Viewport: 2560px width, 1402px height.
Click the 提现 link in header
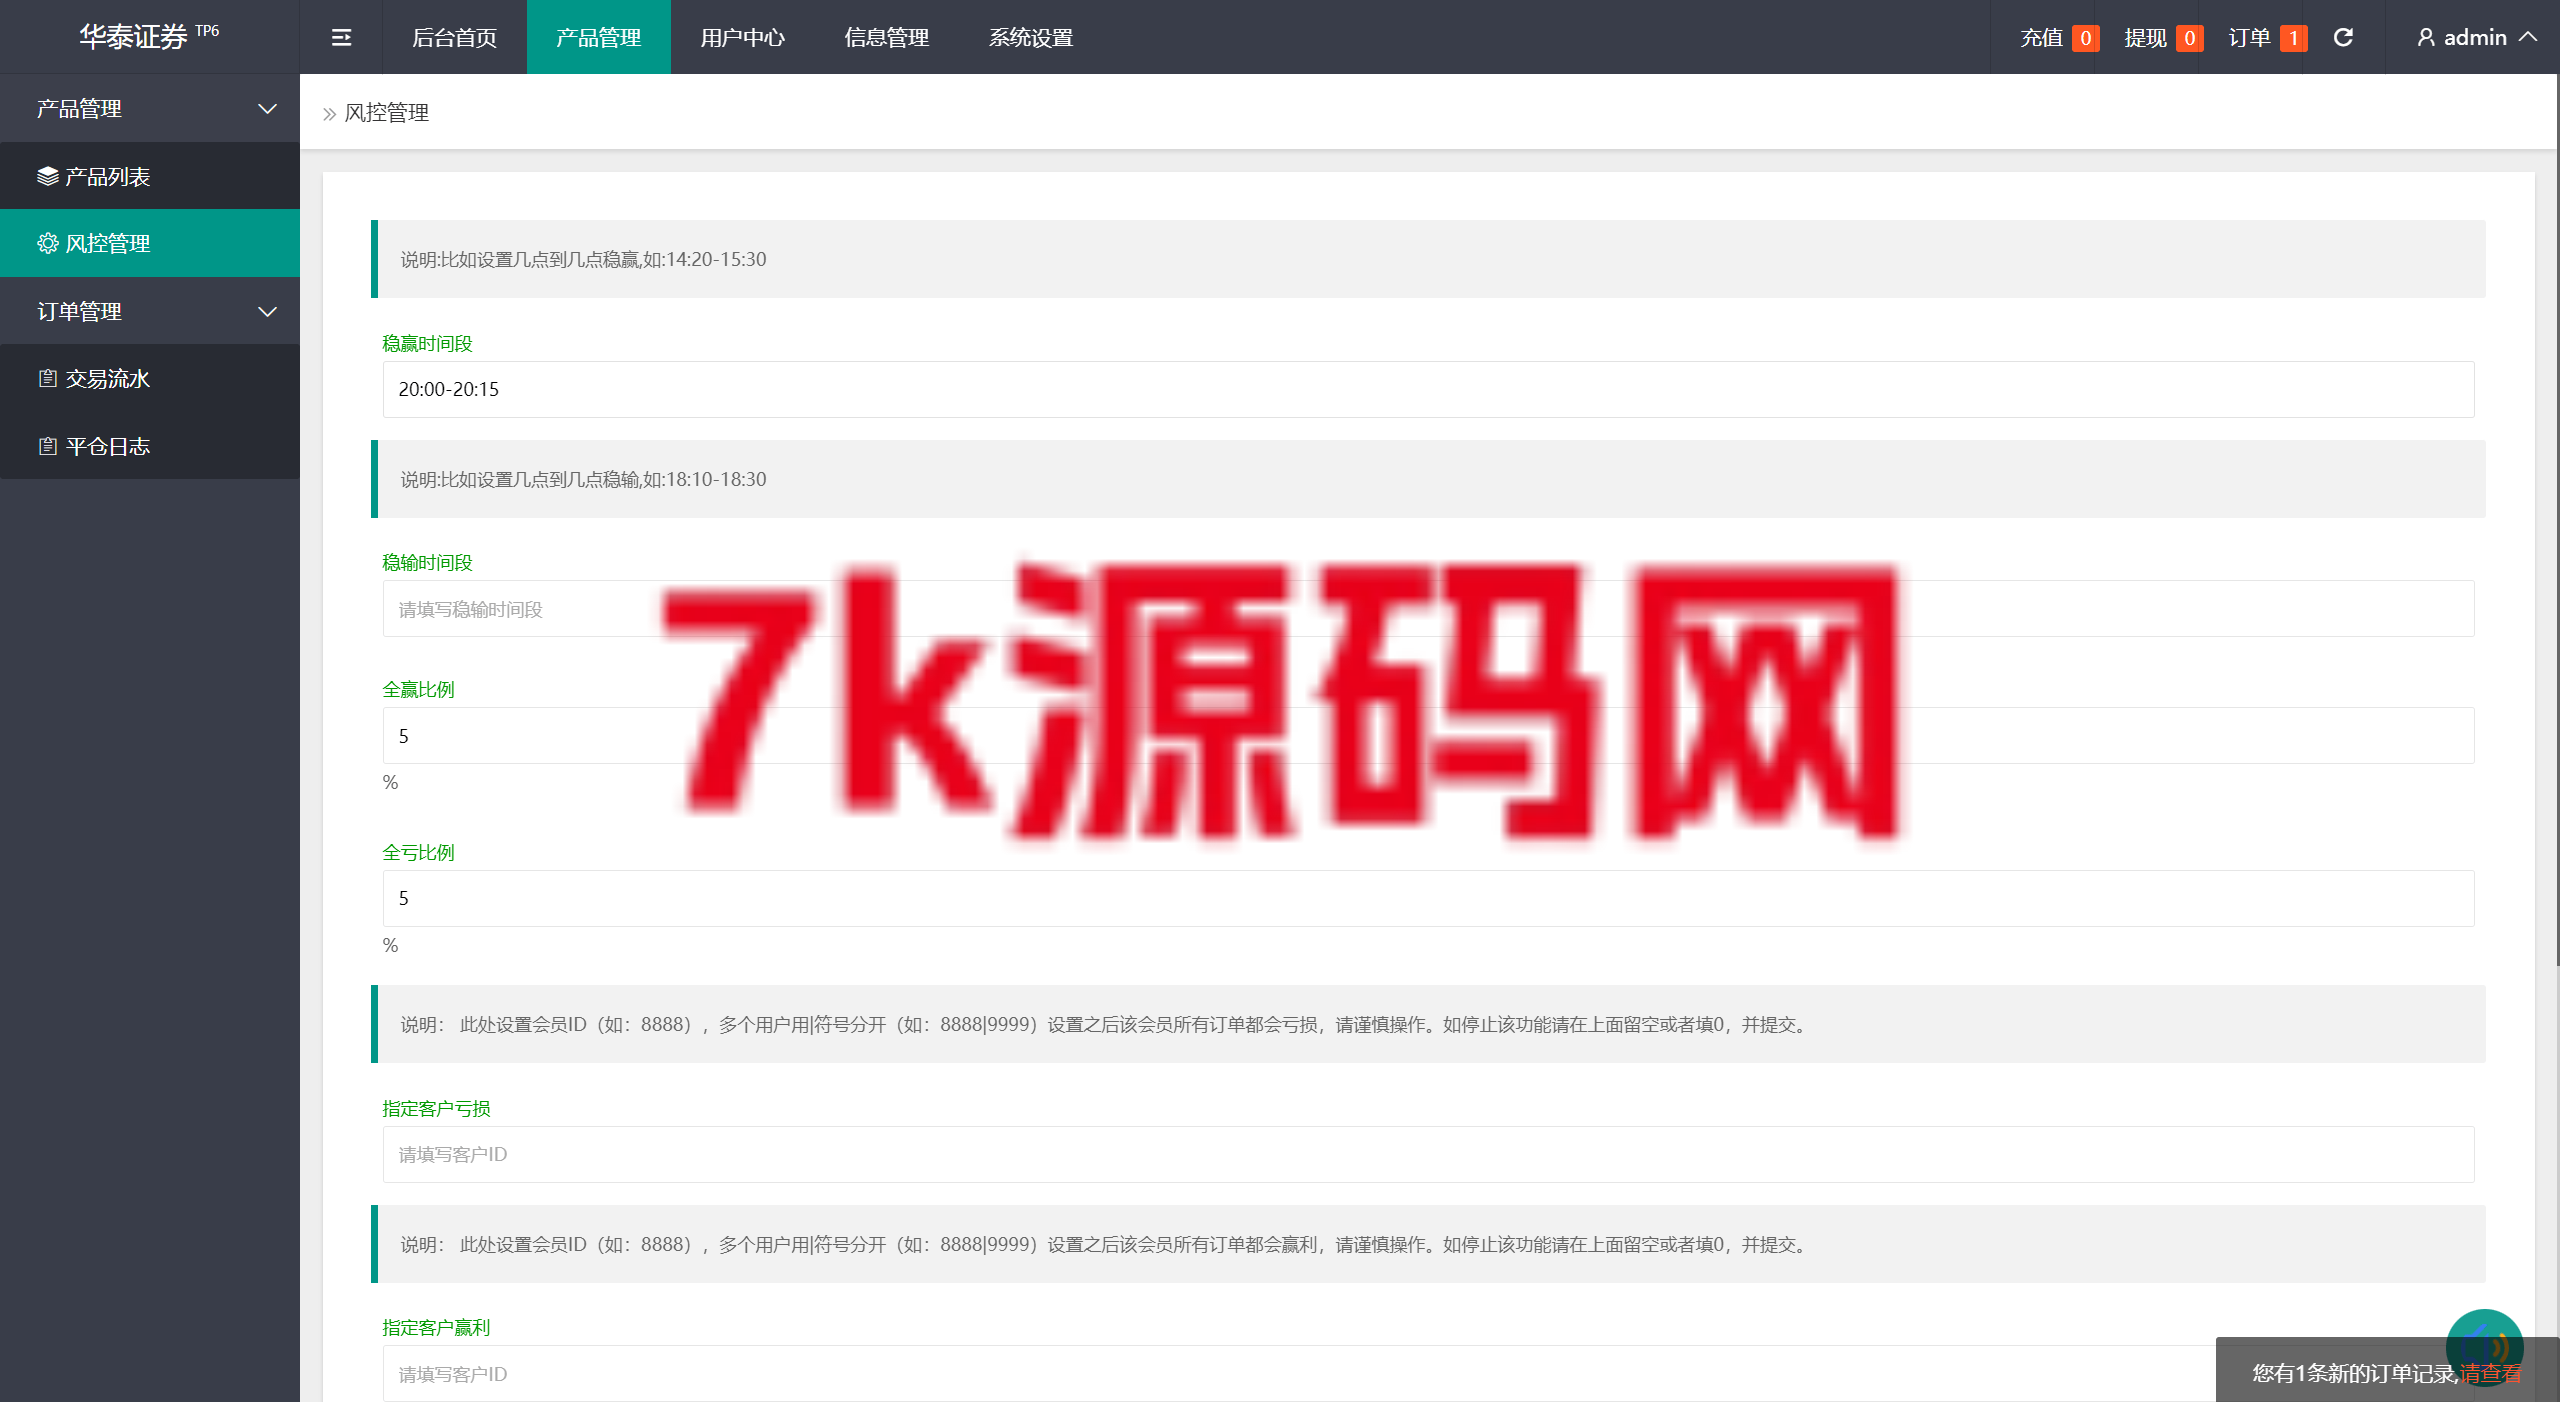pos(2145,38)
